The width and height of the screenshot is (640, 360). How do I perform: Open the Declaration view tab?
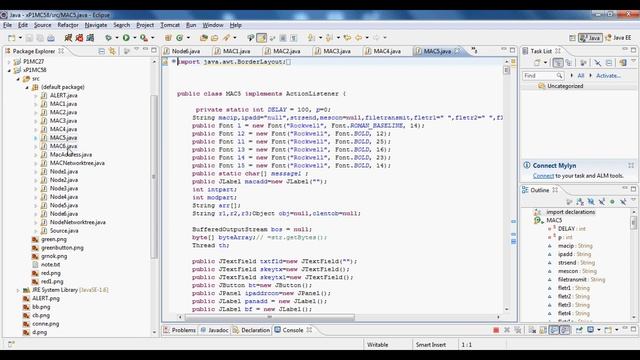click(251, 330)
